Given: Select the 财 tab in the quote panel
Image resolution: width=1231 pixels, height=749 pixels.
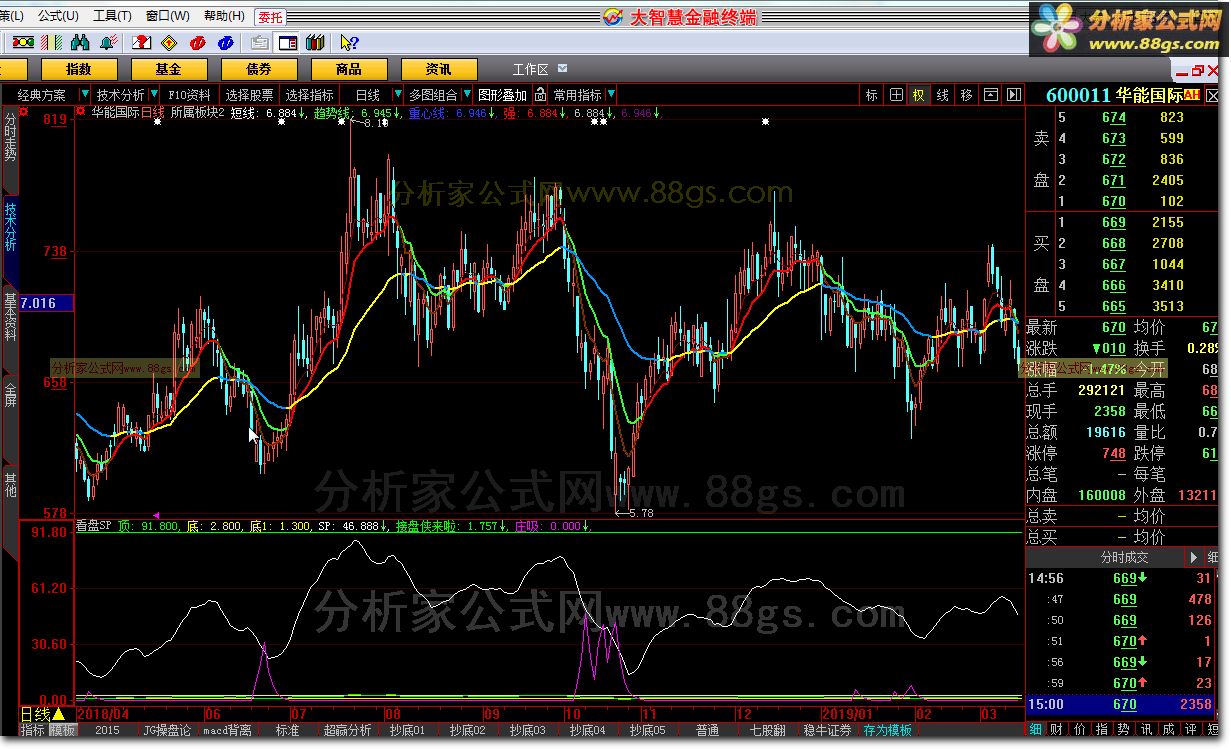Looking at the screenshot, I should [1056, 729].
